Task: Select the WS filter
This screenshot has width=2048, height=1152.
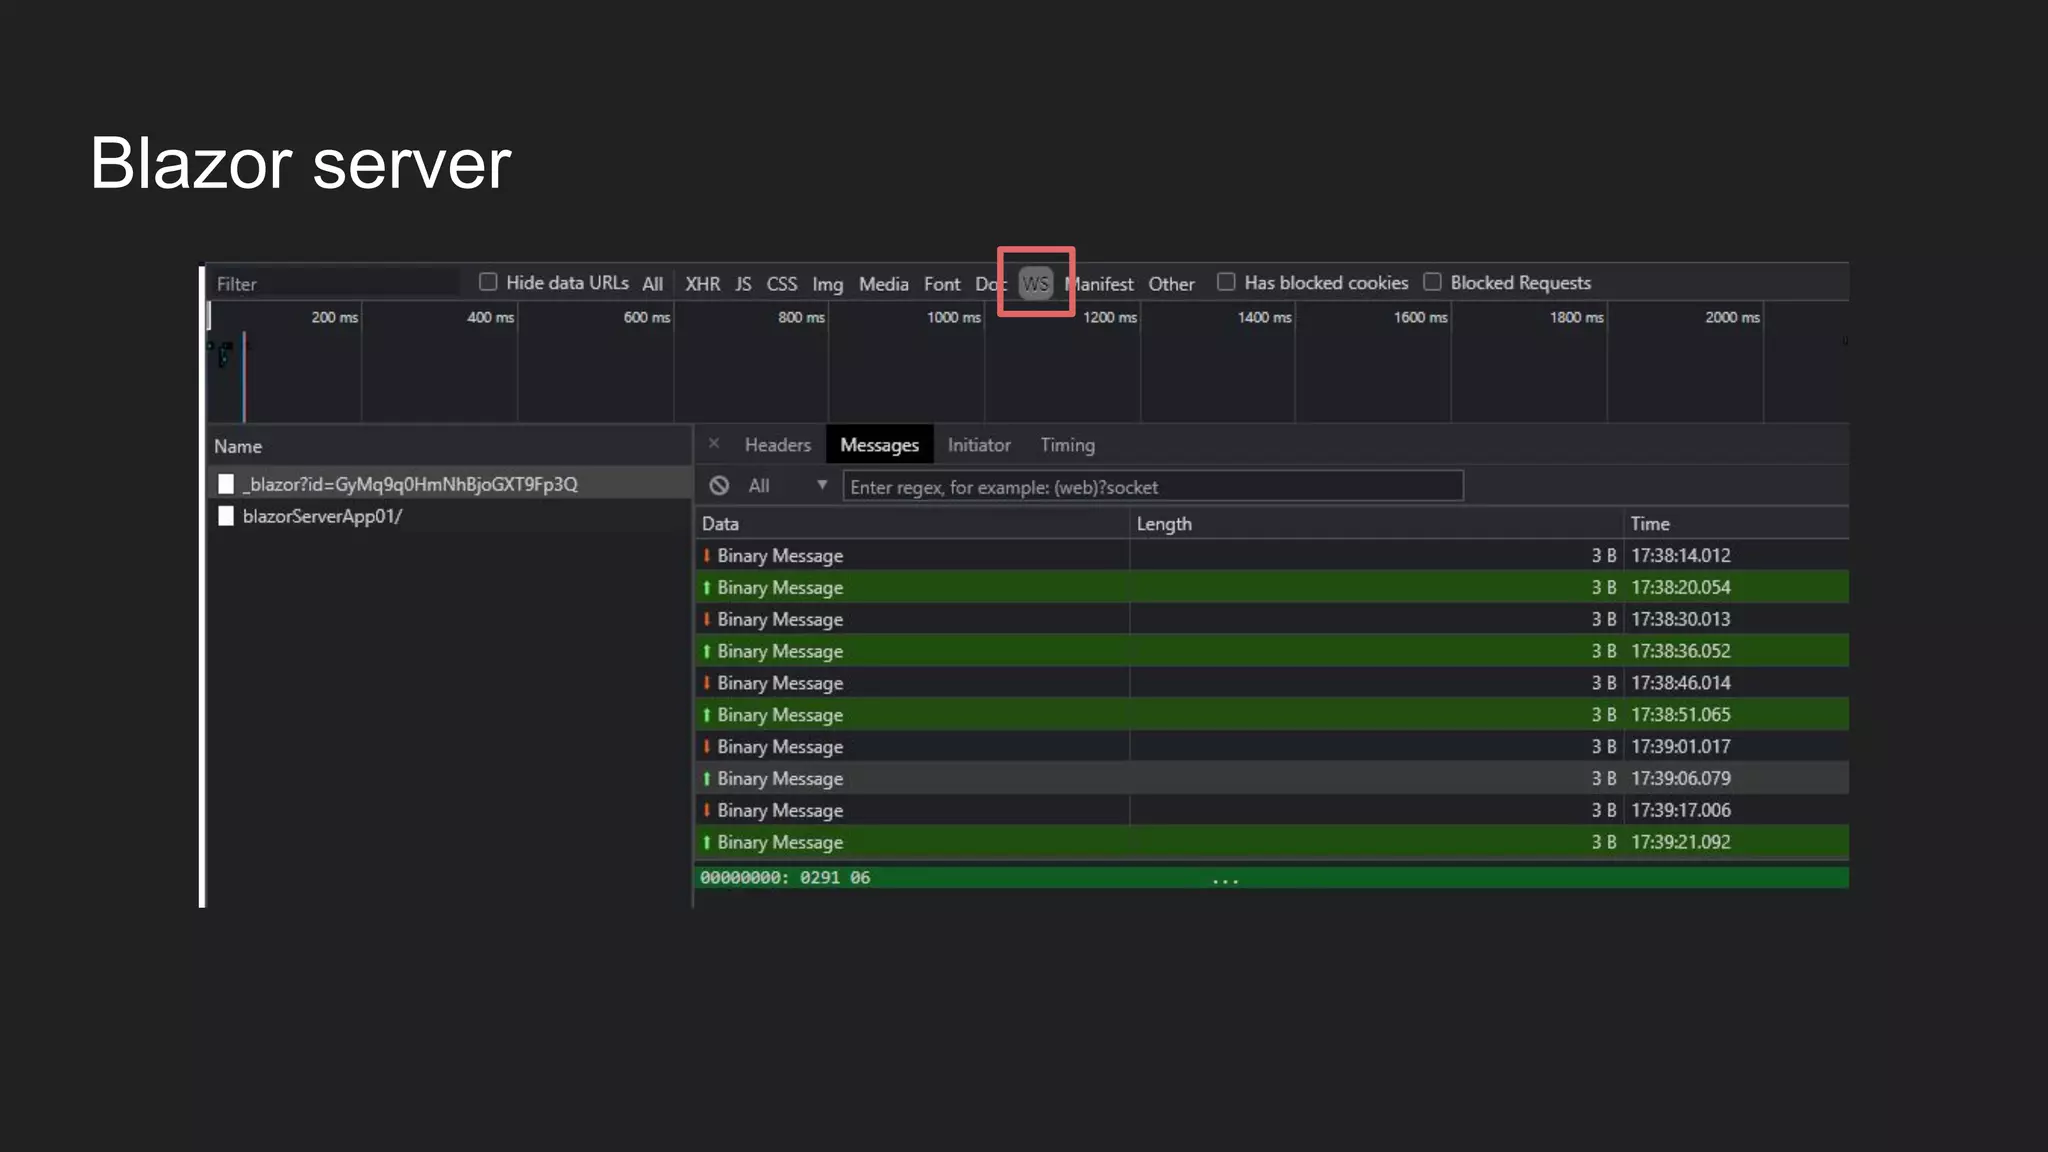Action: click(1036, 284)
